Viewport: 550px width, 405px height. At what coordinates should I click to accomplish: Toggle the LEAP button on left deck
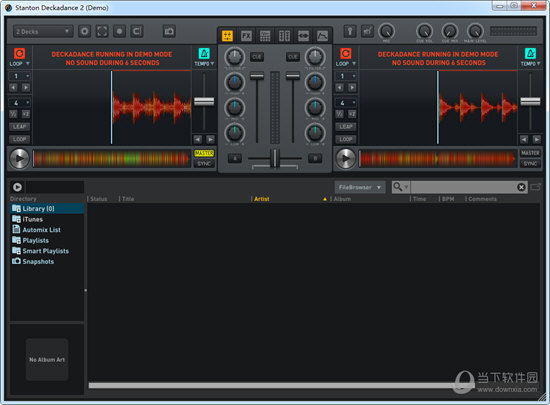click(20, 127)
